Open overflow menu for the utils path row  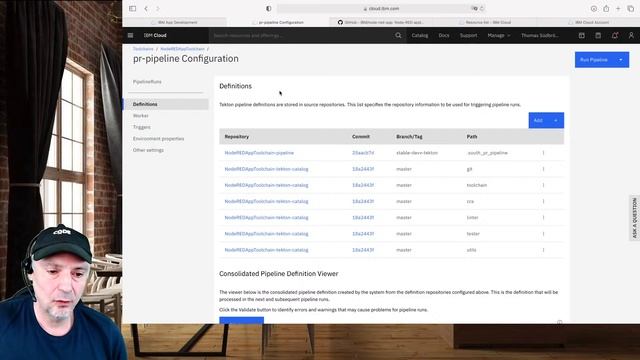point(543,250)
